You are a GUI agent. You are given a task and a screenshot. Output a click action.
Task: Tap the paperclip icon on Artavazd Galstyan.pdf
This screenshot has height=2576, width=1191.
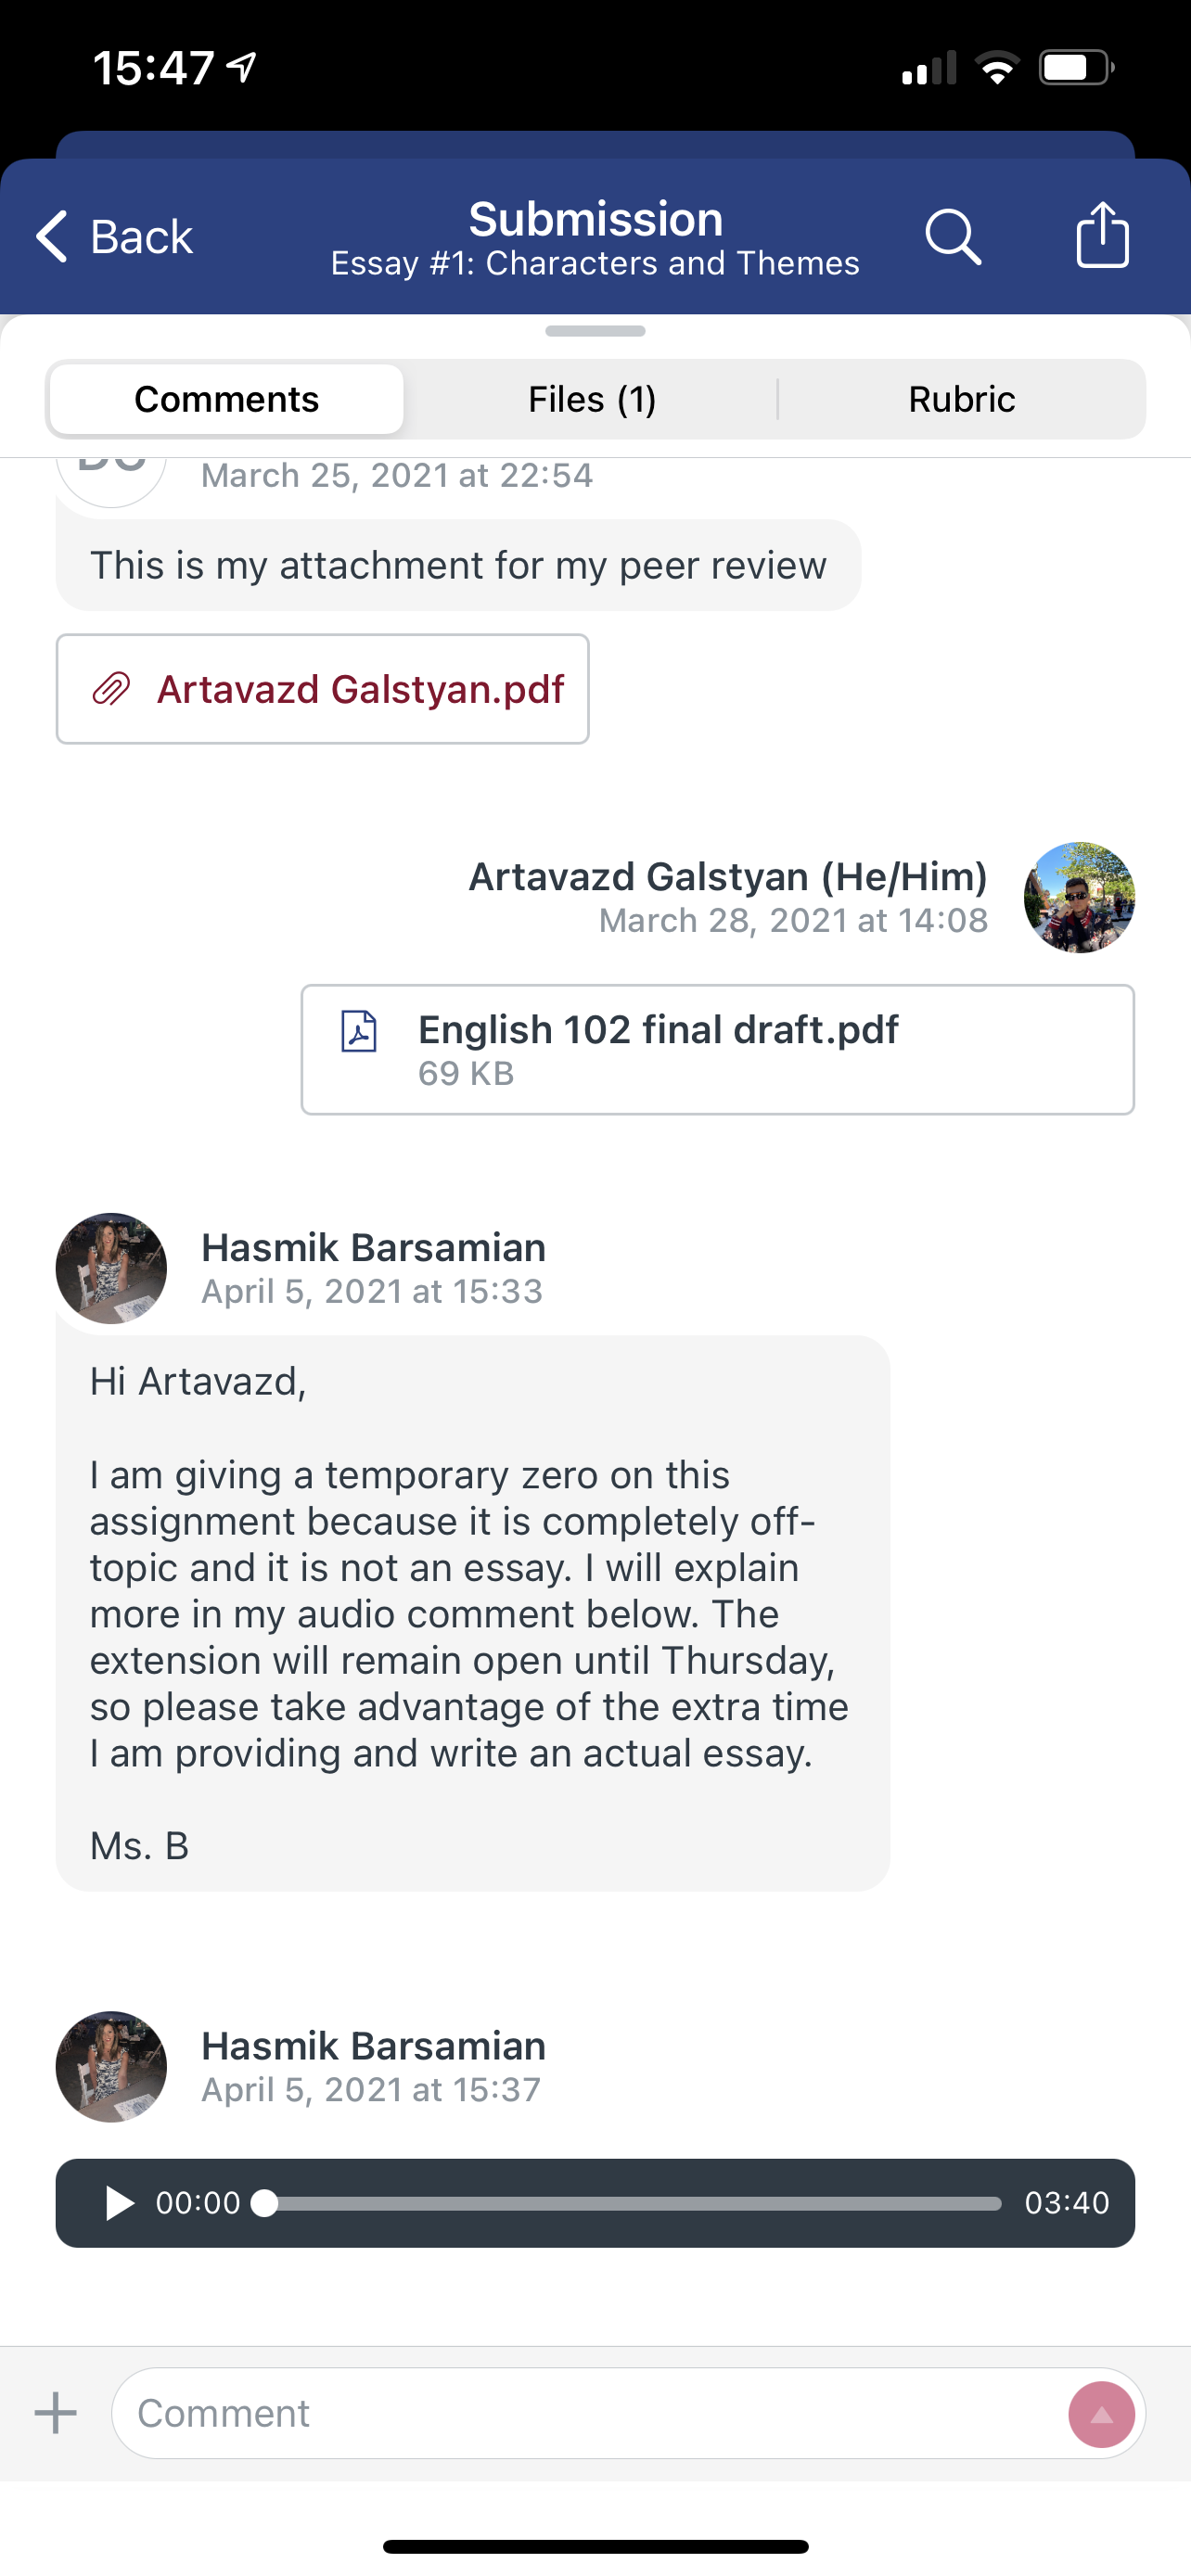pos(111,689)
